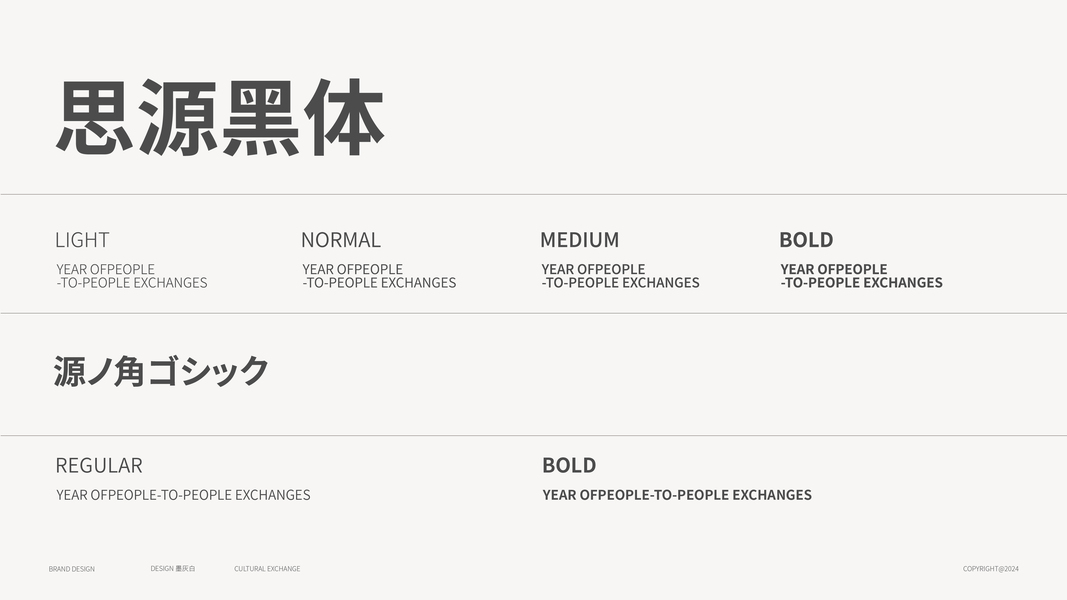Click the BOLD heading in the top row
This screenshot has height=600, width=1067.
(805, 240)
